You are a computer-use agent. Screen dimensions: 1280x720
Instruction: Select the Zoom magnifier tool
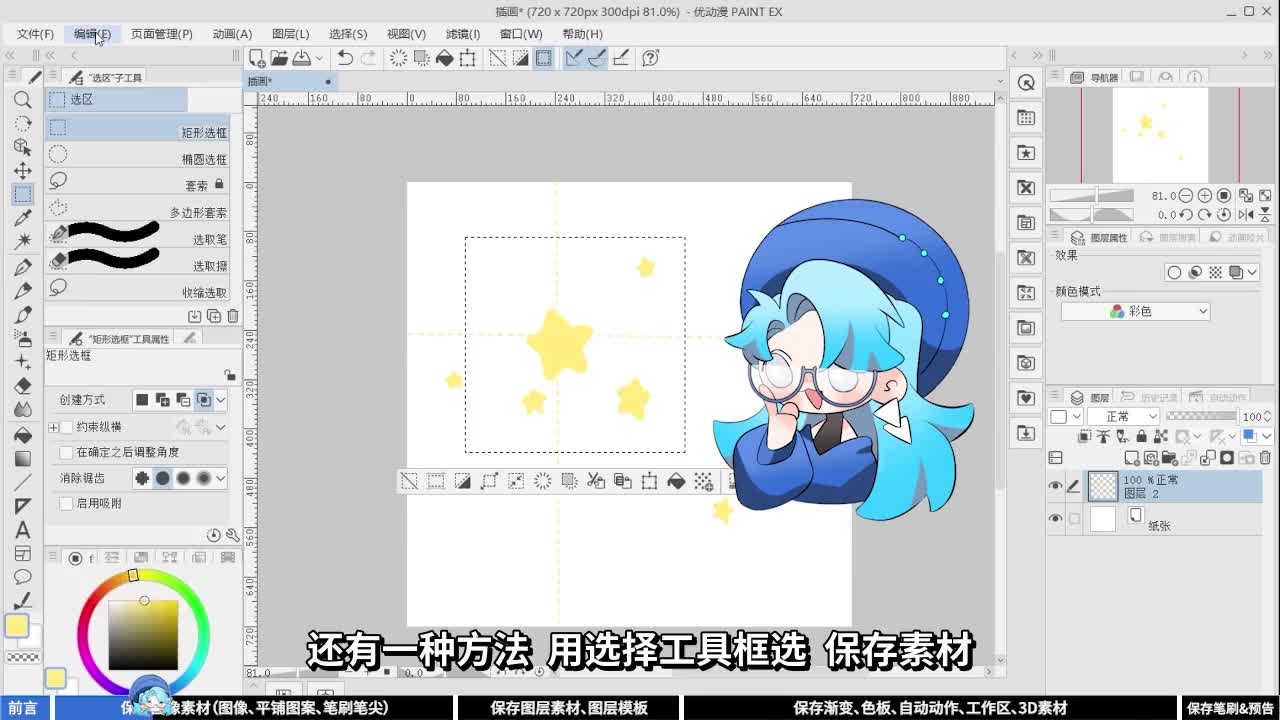(x=23, y=100)
